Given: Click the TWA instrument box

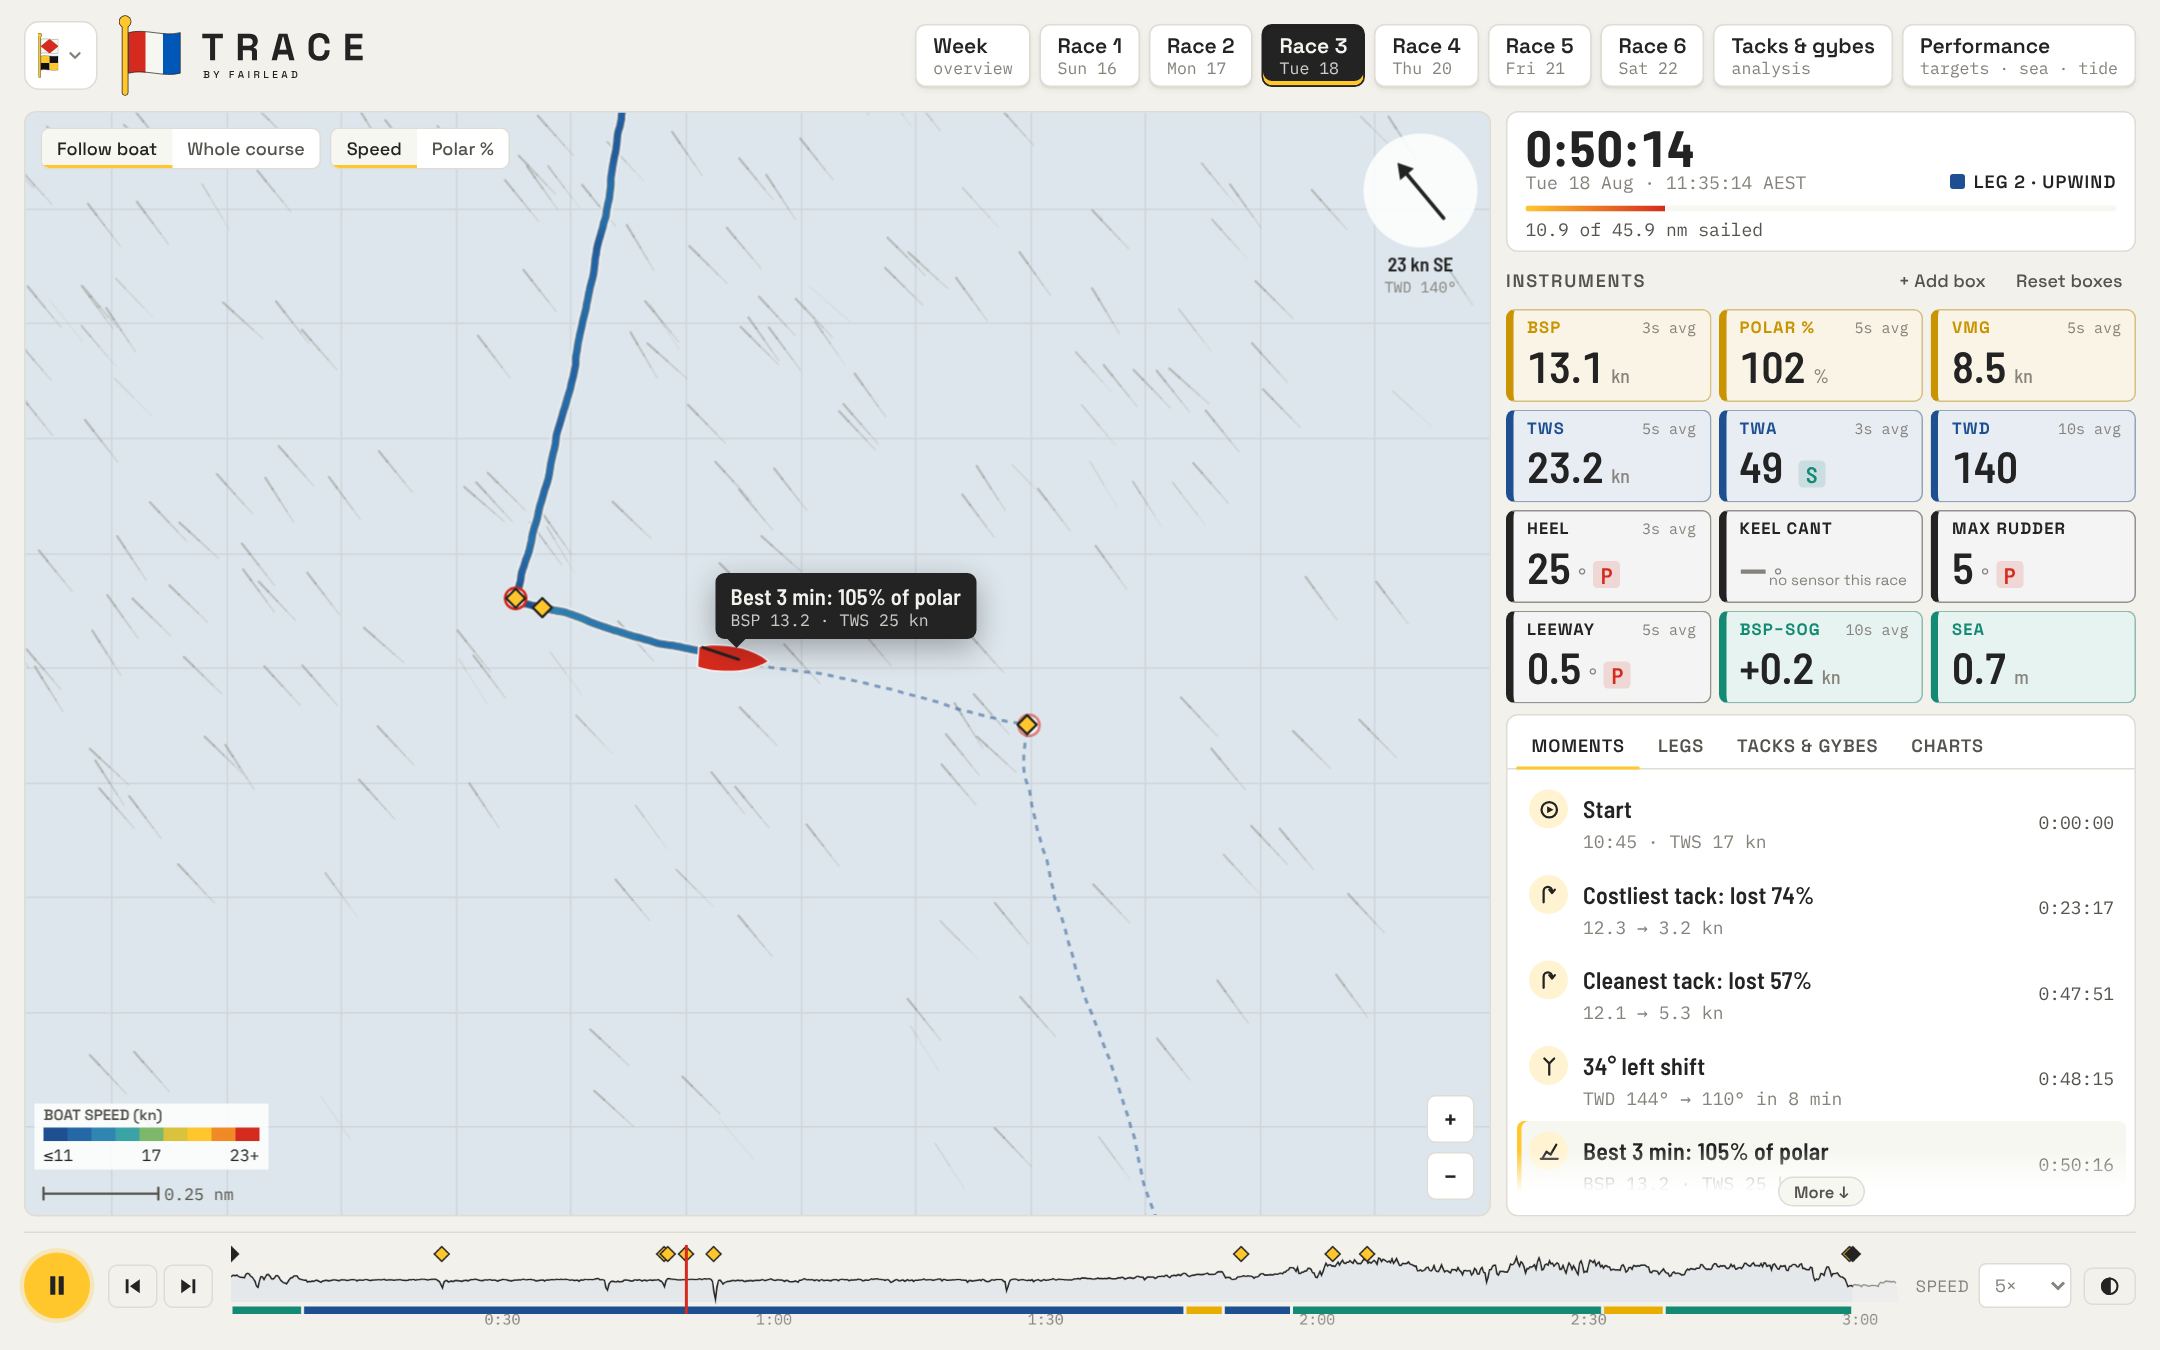Looking at the screenshot, I should coord(1820,456).
